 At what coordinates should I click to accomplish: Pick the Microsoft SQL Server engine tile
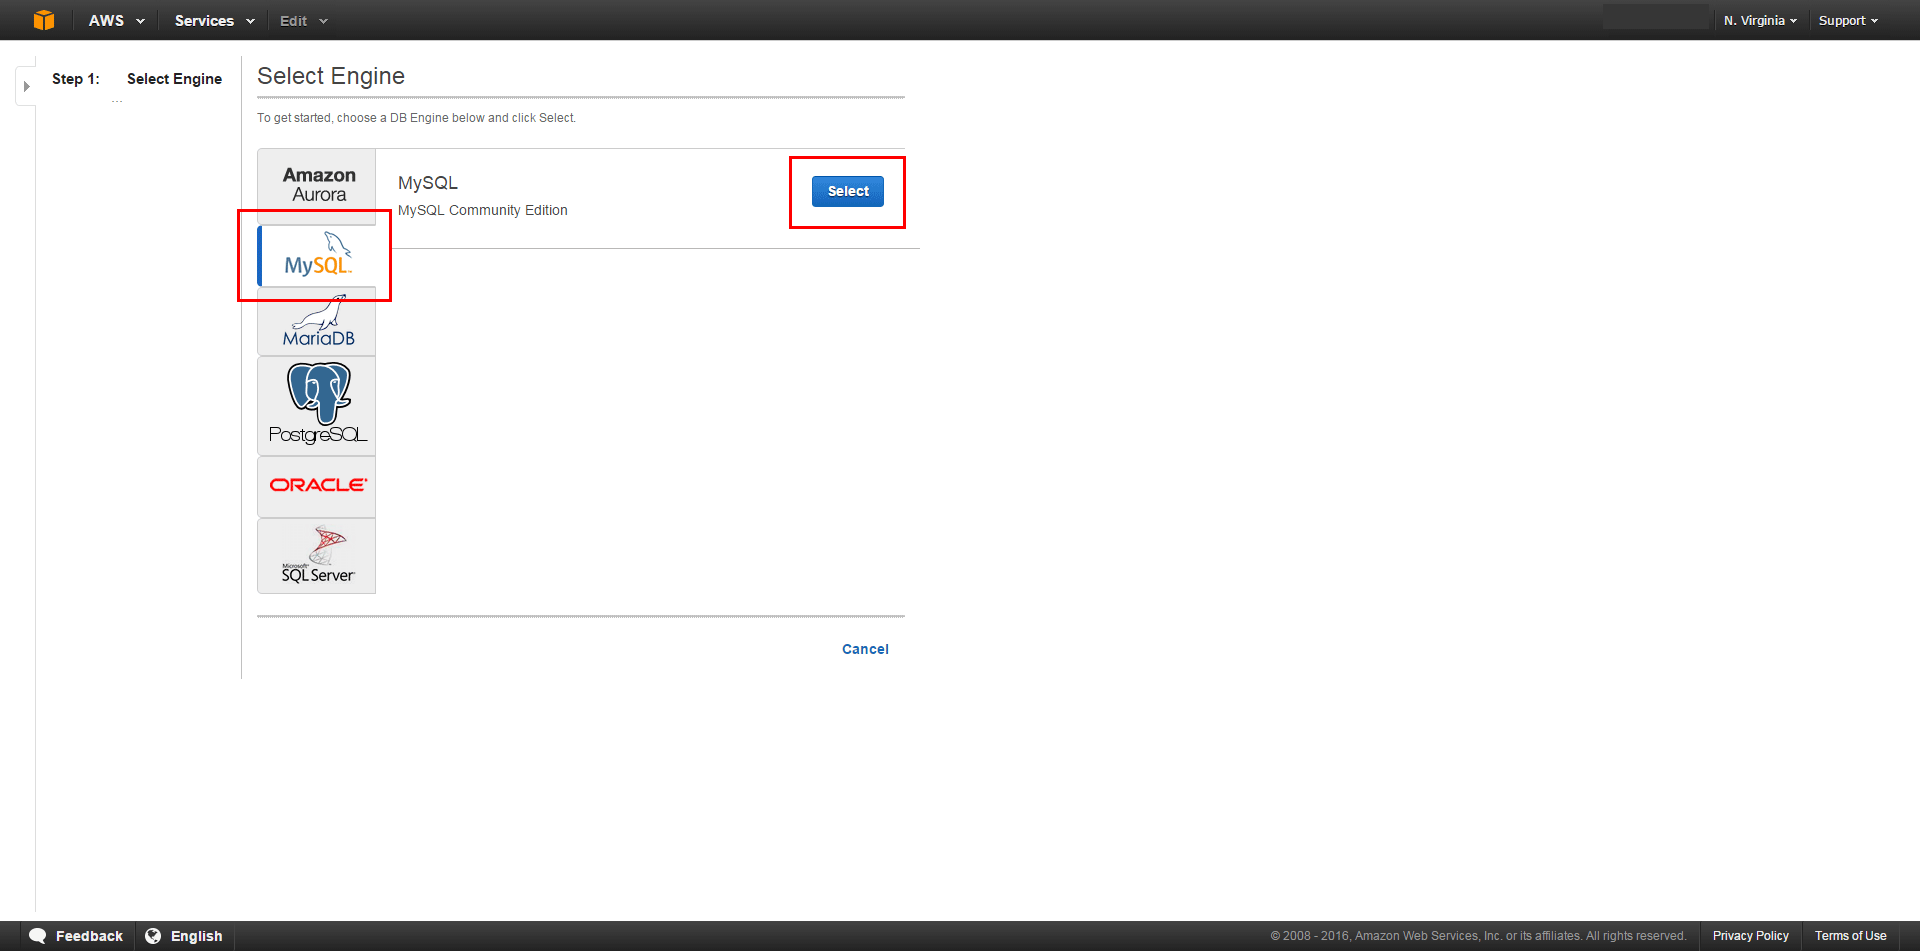[x=318, y=556]
